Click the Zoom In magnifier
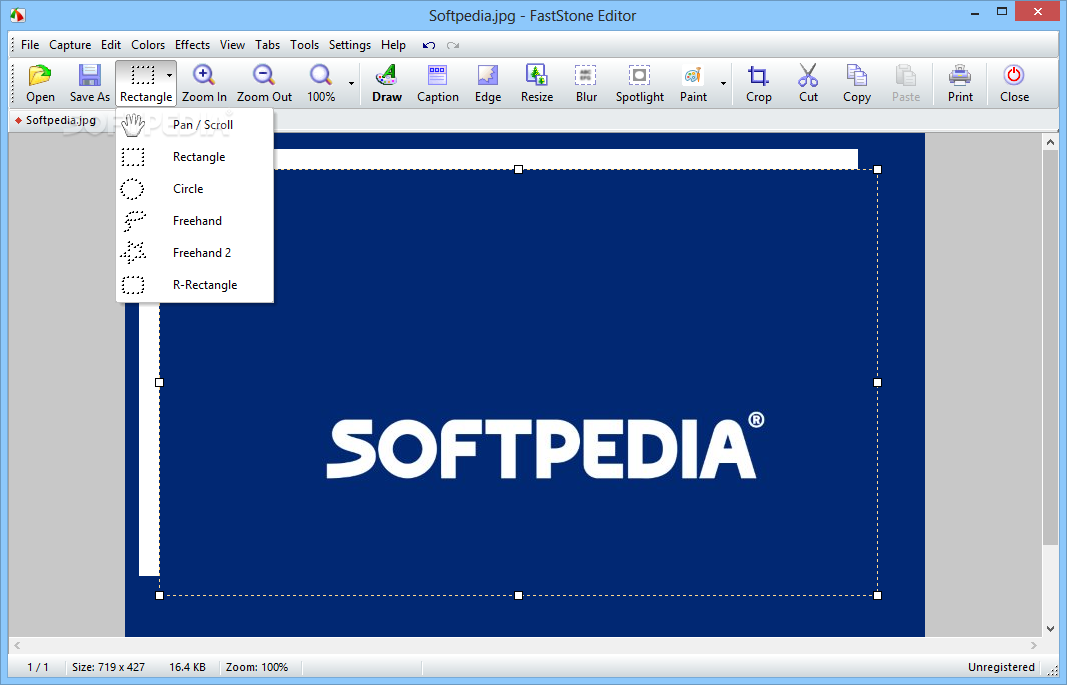Image resolution: width=1067 pixels, height=685 pixels. 203,75
